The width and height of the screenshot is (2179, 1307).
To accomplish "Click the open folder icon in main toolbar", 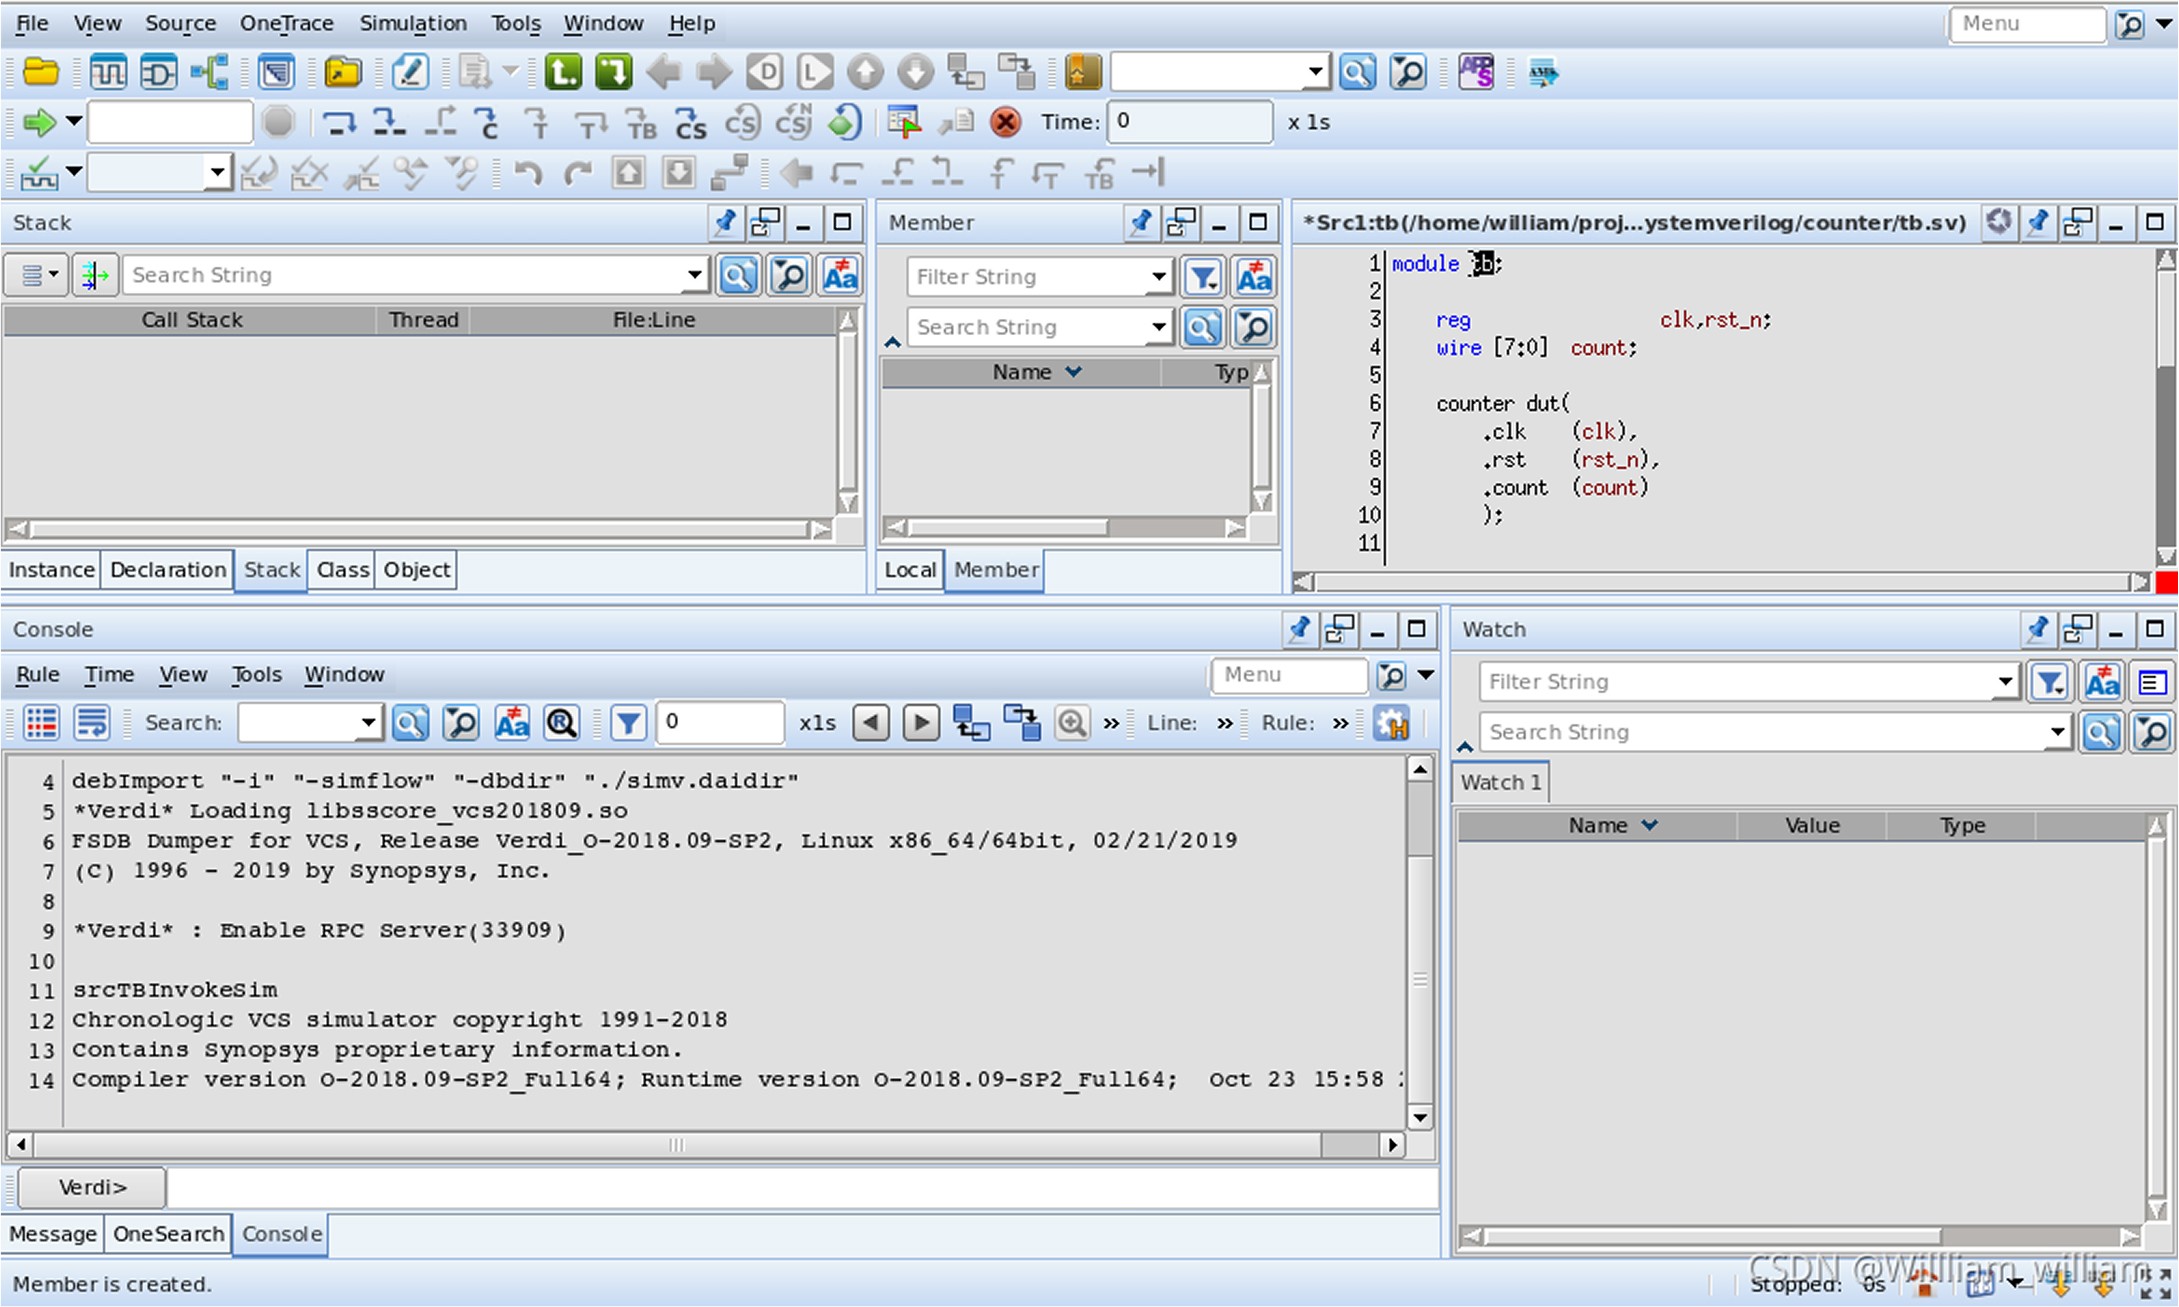I will (x=41, y=72).
